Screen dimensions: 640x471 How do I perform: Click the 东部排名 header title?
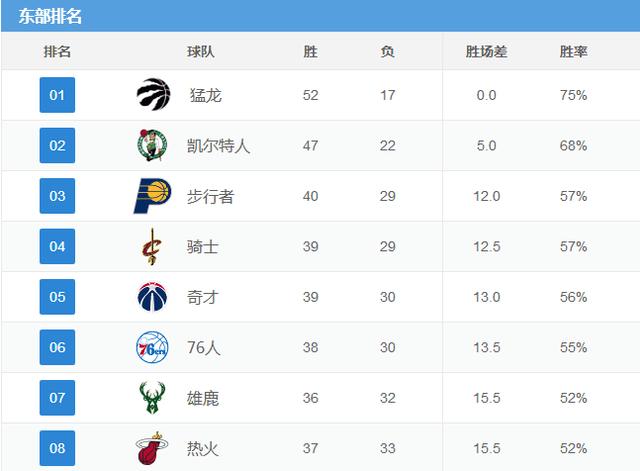(x=50, y=16)
